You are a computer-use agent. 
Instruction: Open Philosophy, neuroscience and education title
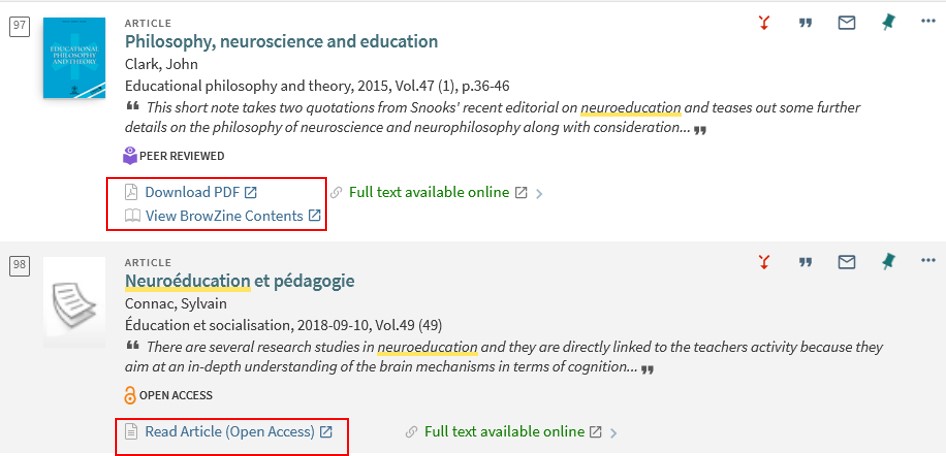coord(281,42)
